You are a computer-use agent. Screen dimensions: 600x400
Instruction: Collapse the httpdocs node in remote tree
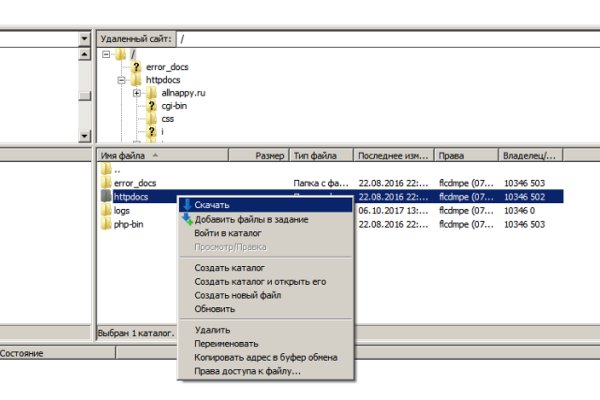[121, 79]
